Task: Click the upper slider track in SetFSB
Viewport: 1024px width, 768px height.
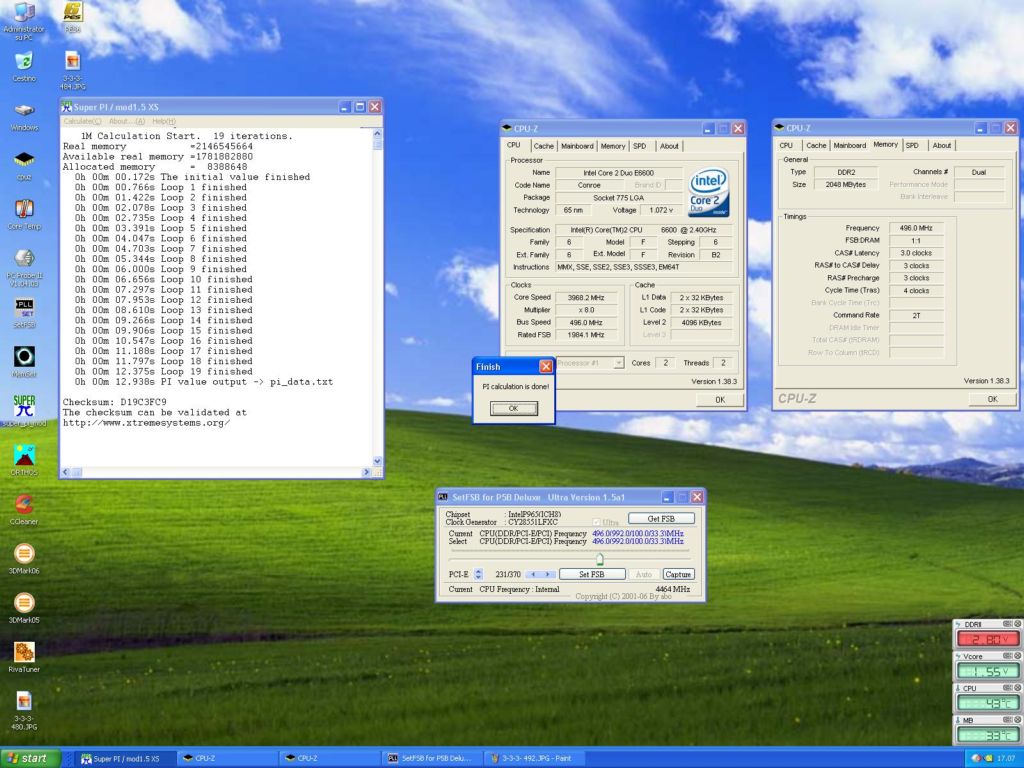Action: click(569, 551)
